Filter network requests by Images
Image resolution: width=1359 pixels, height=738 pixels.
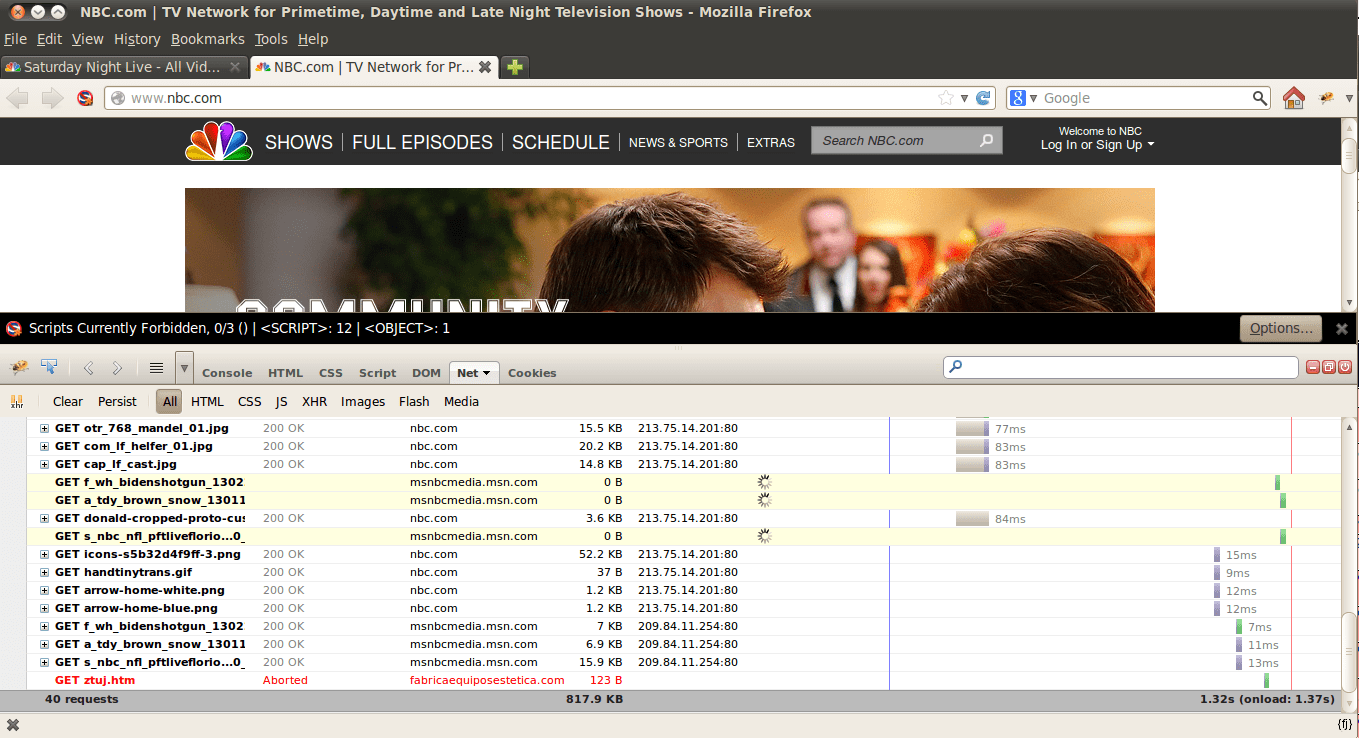point(363,402)
